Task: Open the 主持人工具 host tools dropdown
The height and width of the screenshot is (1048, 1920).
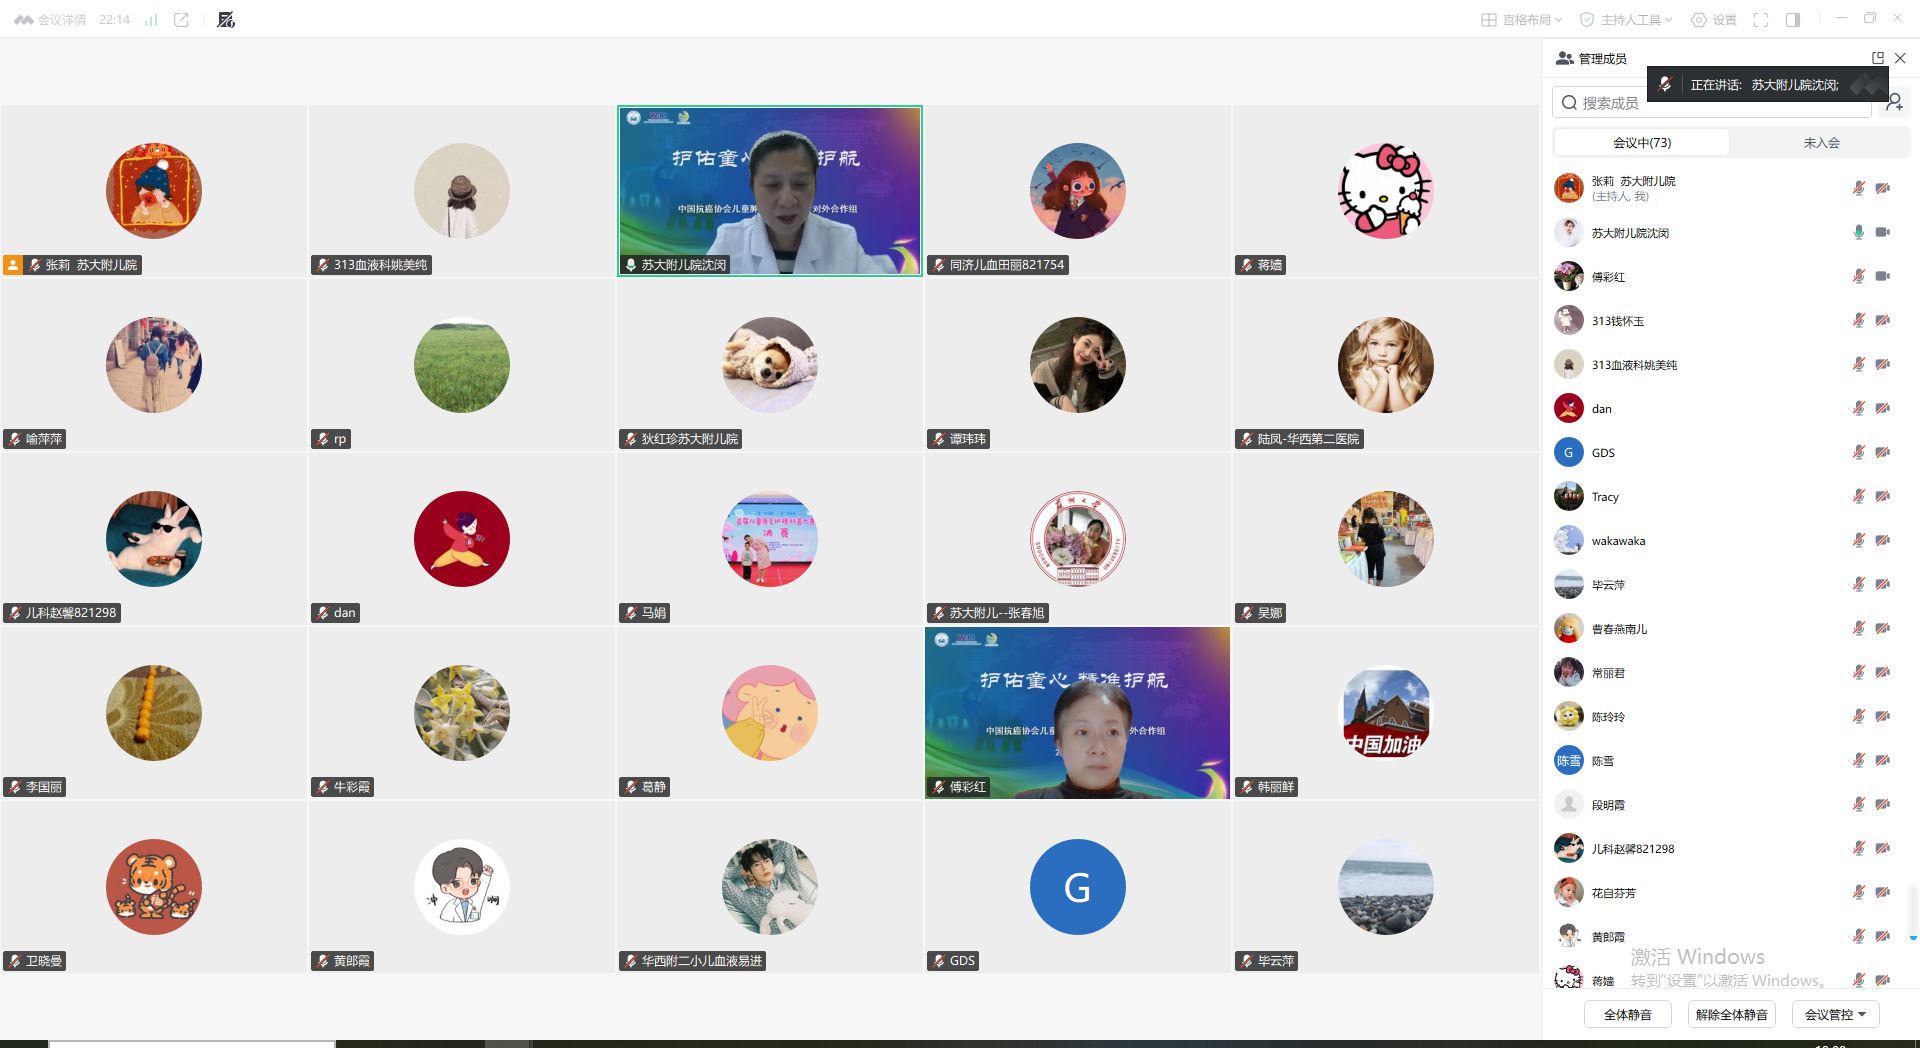Action: 1626,20
